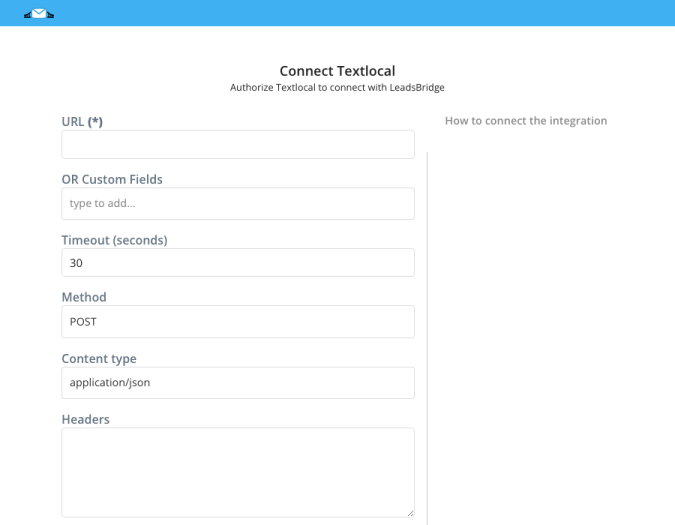Click the 'Authorize Textlocal to connect with LeadsBridge' subtitle

[337, 87]
